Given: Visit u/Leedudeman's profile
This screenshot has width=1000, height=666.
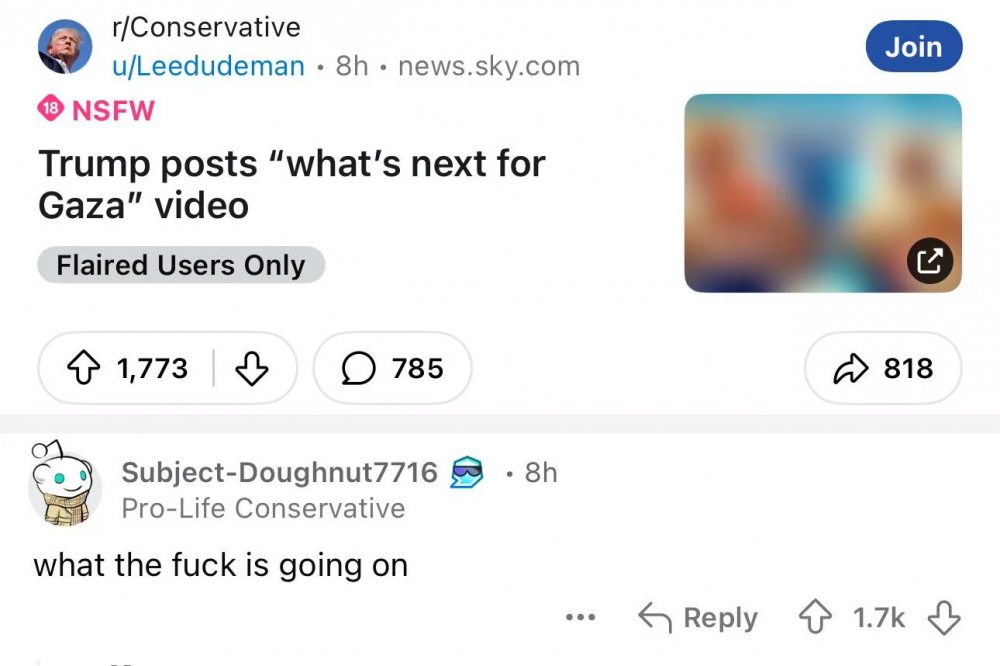Looking at the screenshot, I should tap(208, 66).
